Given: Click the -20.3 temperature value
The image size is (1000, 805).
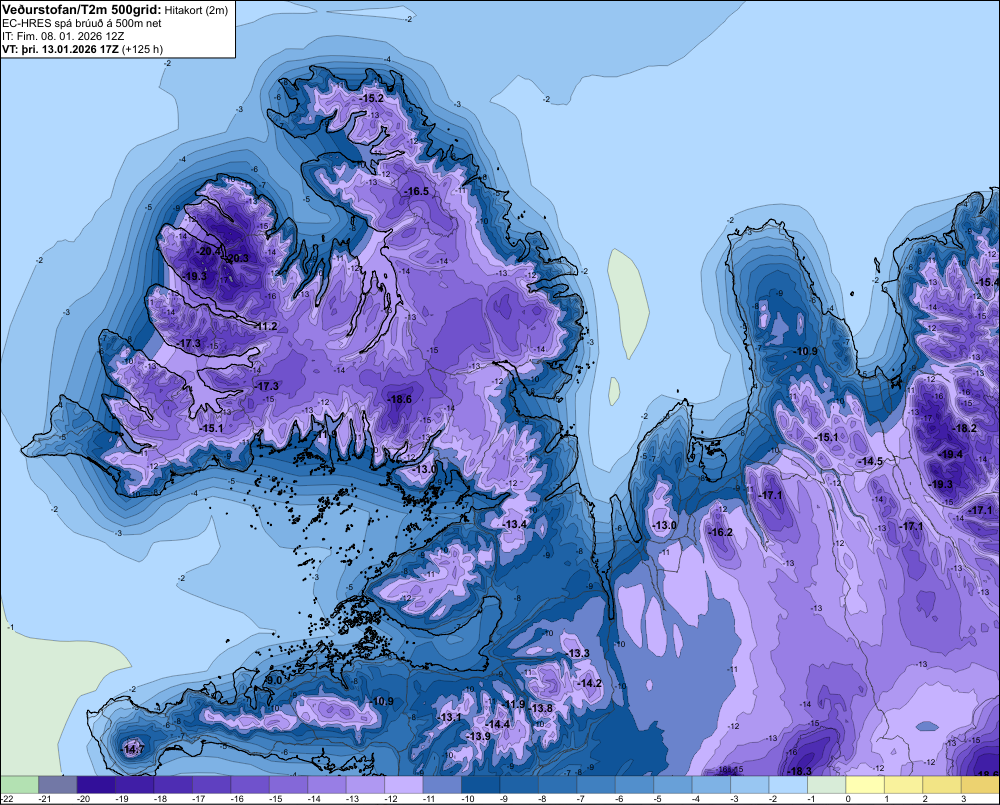Looking at the screenshot, I should click(237, 258).
